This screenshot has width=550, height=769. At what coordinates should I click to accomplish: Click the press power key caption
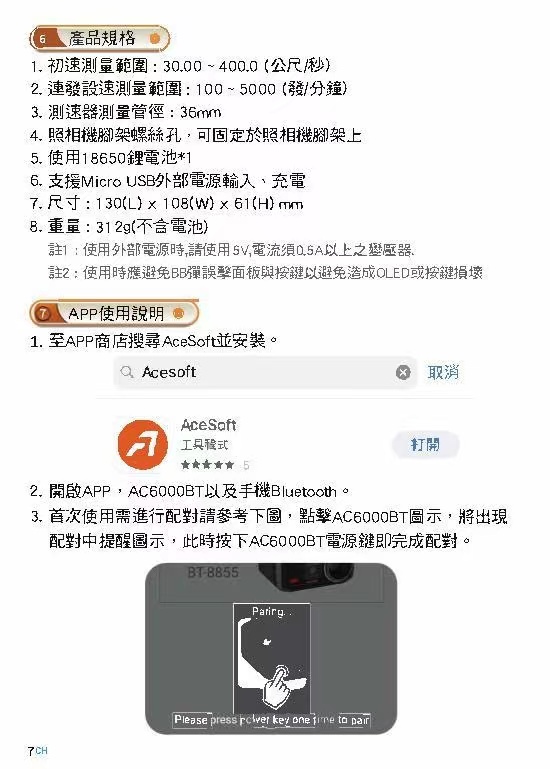(x=271, y=719)
